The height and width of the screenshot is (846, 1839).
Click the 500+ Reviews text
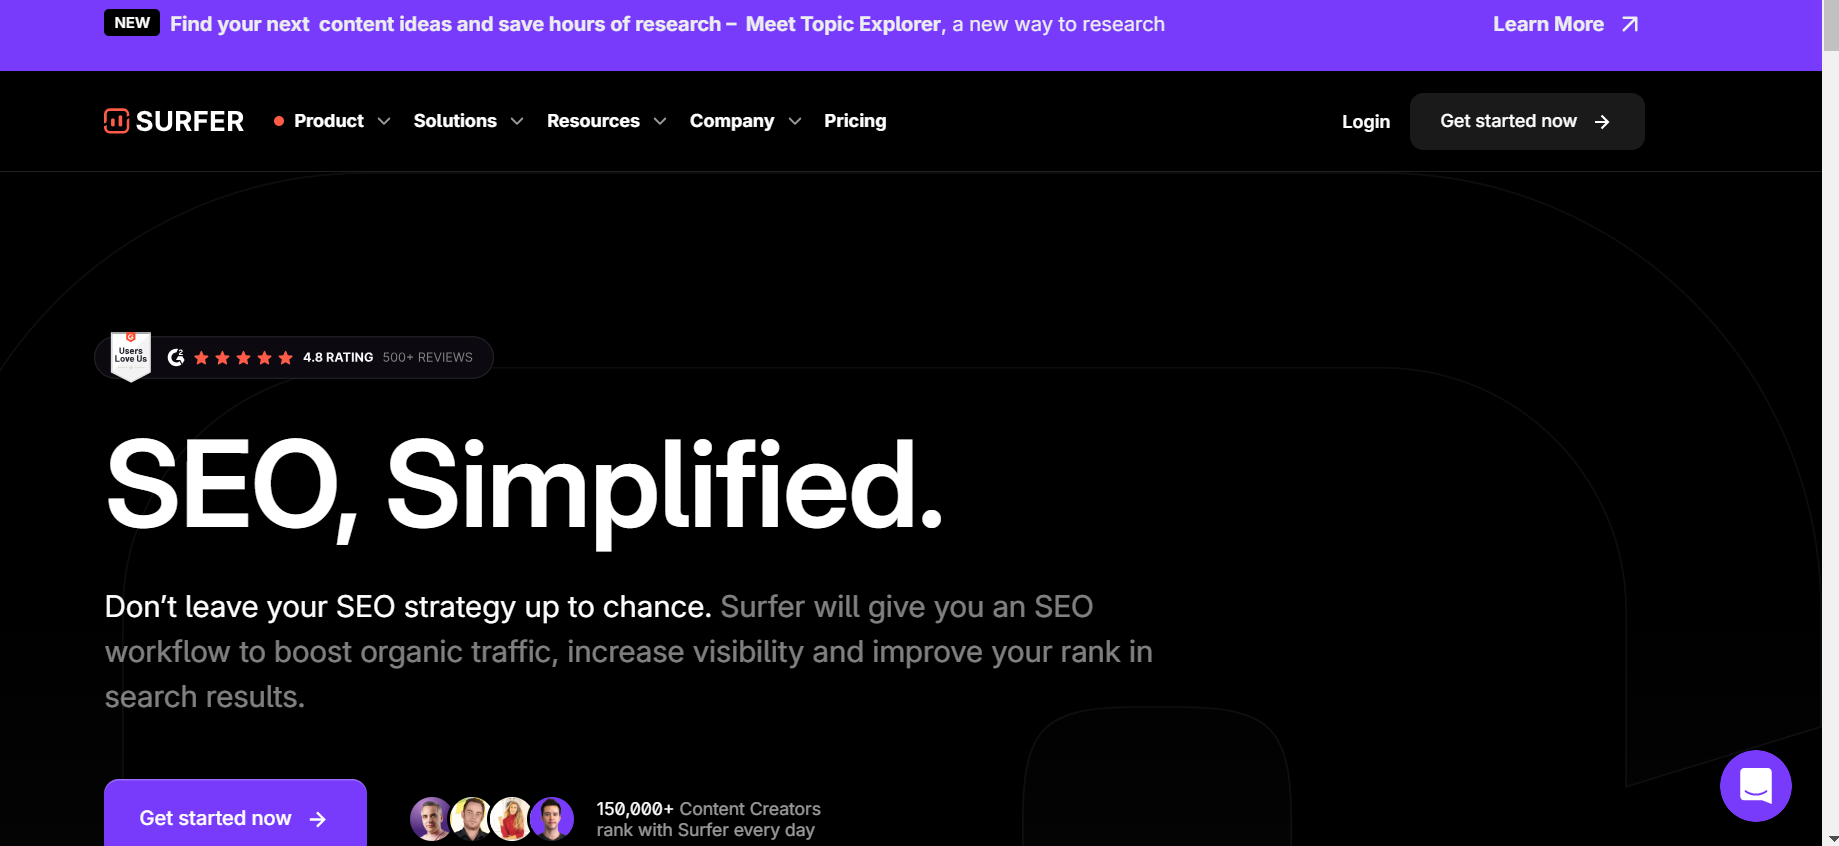click(x=427, y=358)
